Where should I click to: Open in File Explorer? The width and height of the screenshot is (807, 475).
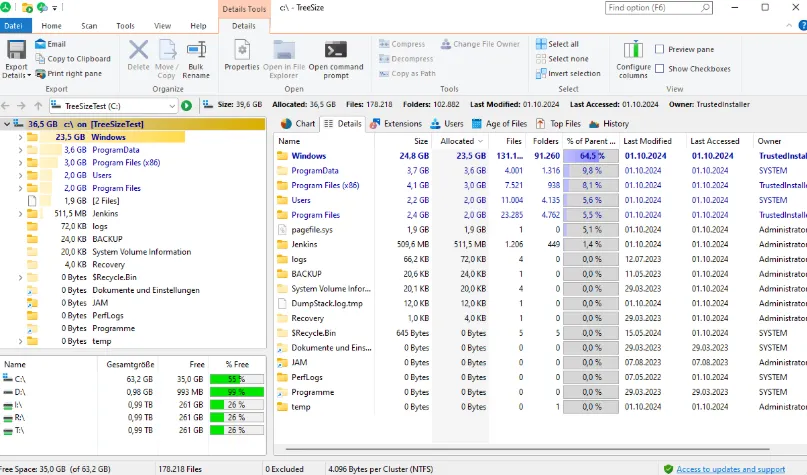284,60
